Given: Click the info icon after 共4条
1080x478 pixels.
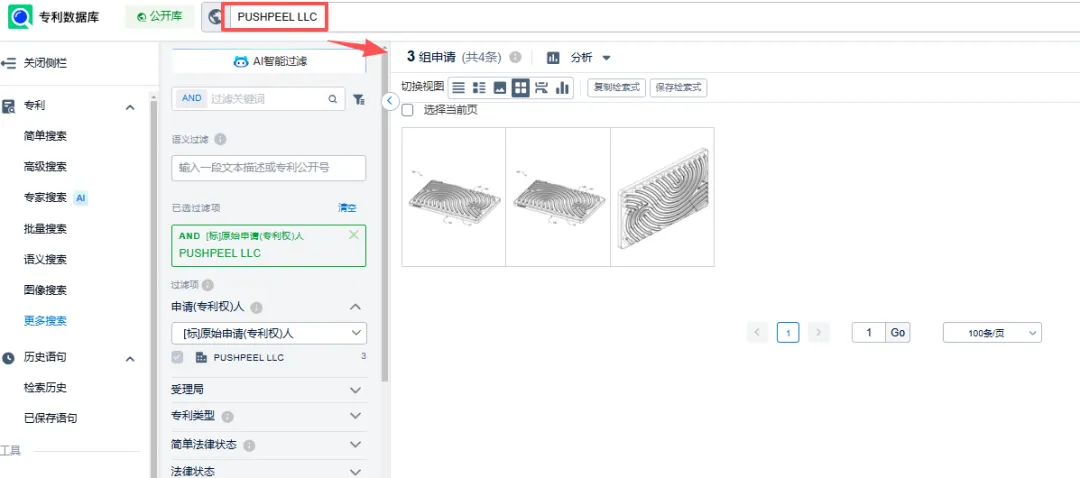Looking at the screenshot, I should (515, 57).
